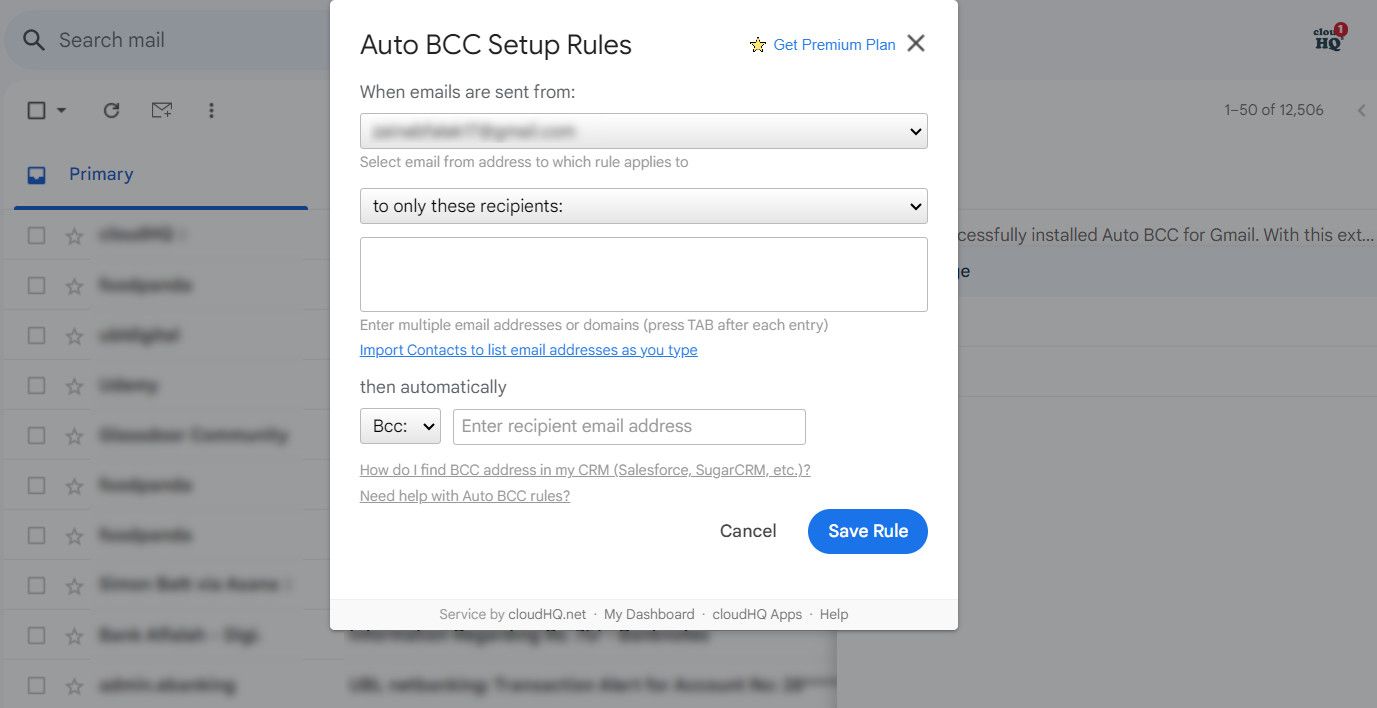
Task: Click the Save Rule button
Action: tap(867, 531)
